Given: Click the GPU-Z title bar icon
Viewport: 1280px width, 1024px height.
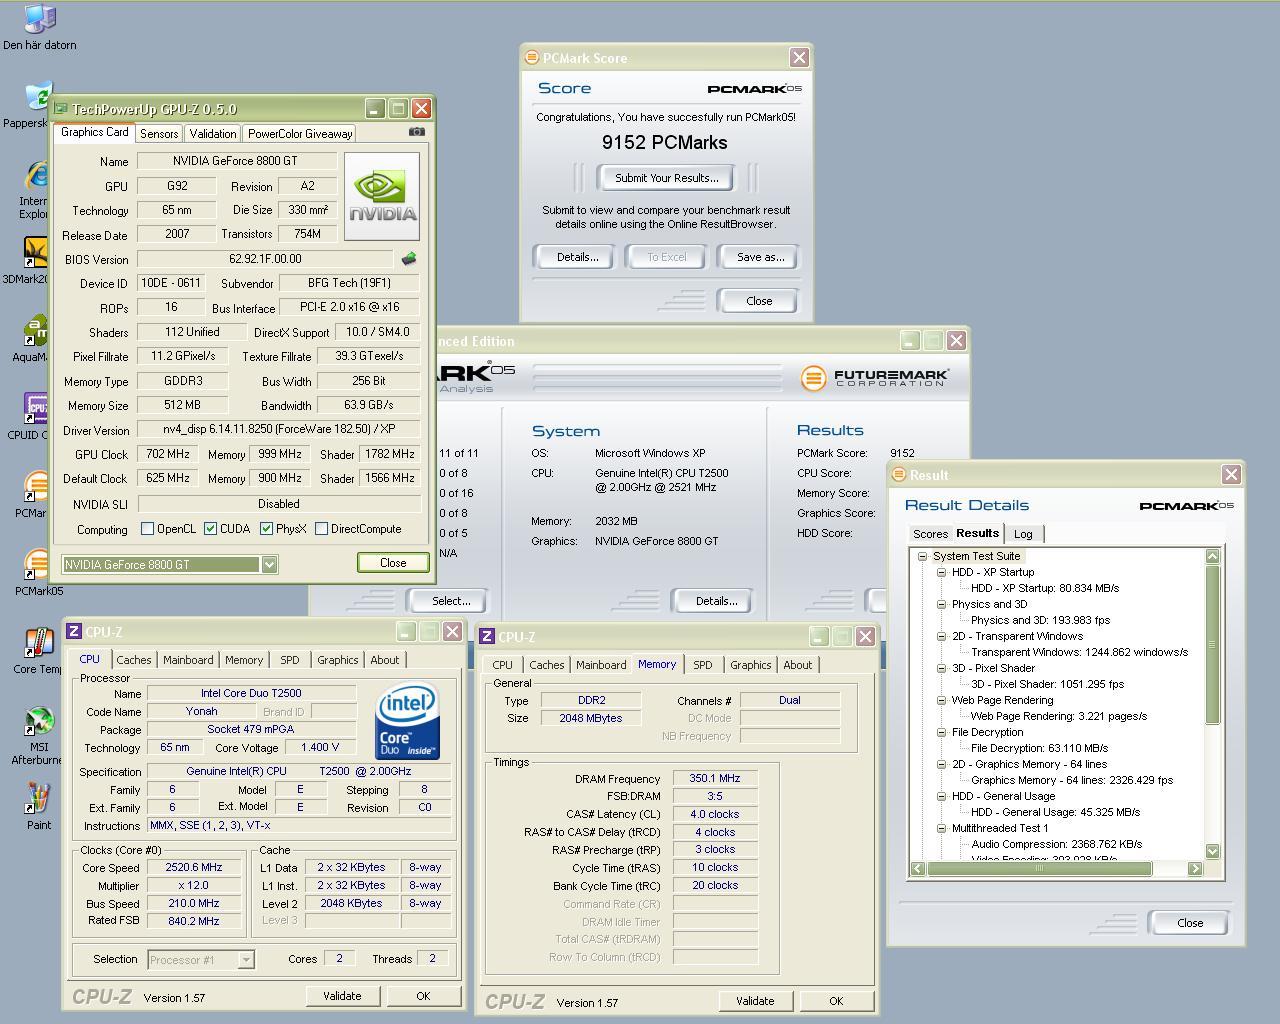Looking at the screenshot, I should pos(61,109).
